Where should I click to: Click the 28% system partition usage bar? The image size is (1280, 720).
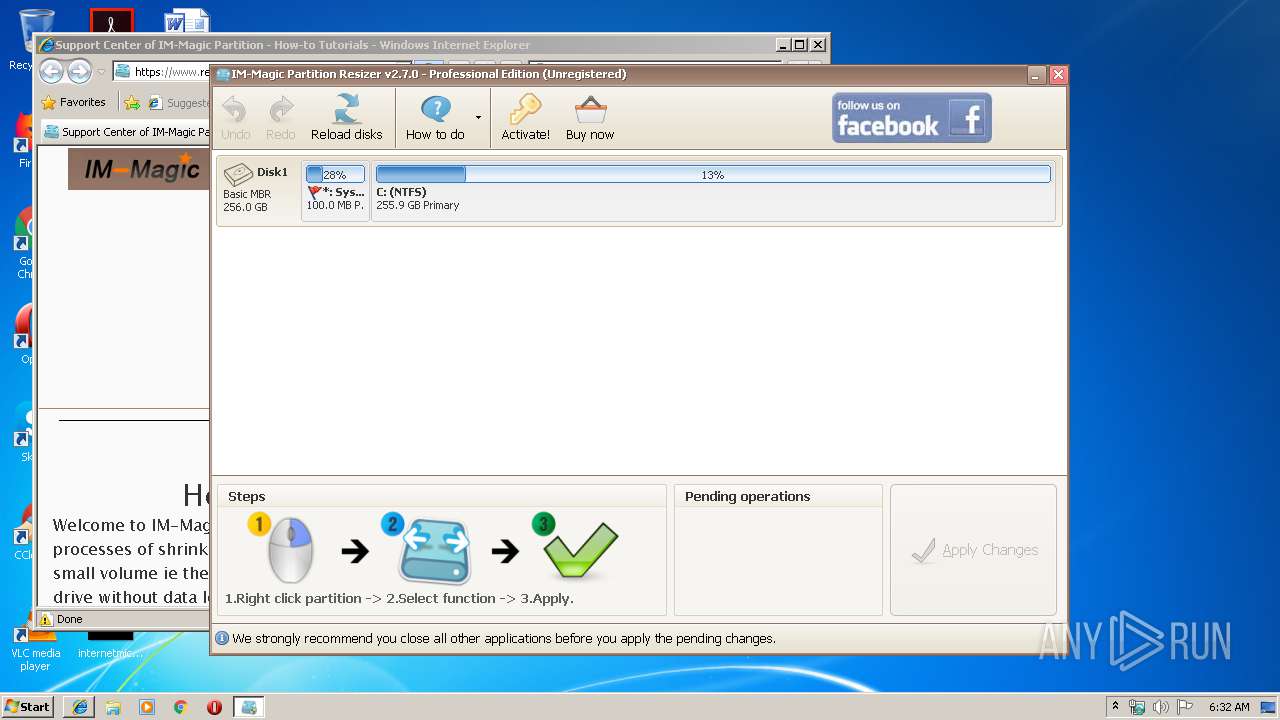click(335, 174)
